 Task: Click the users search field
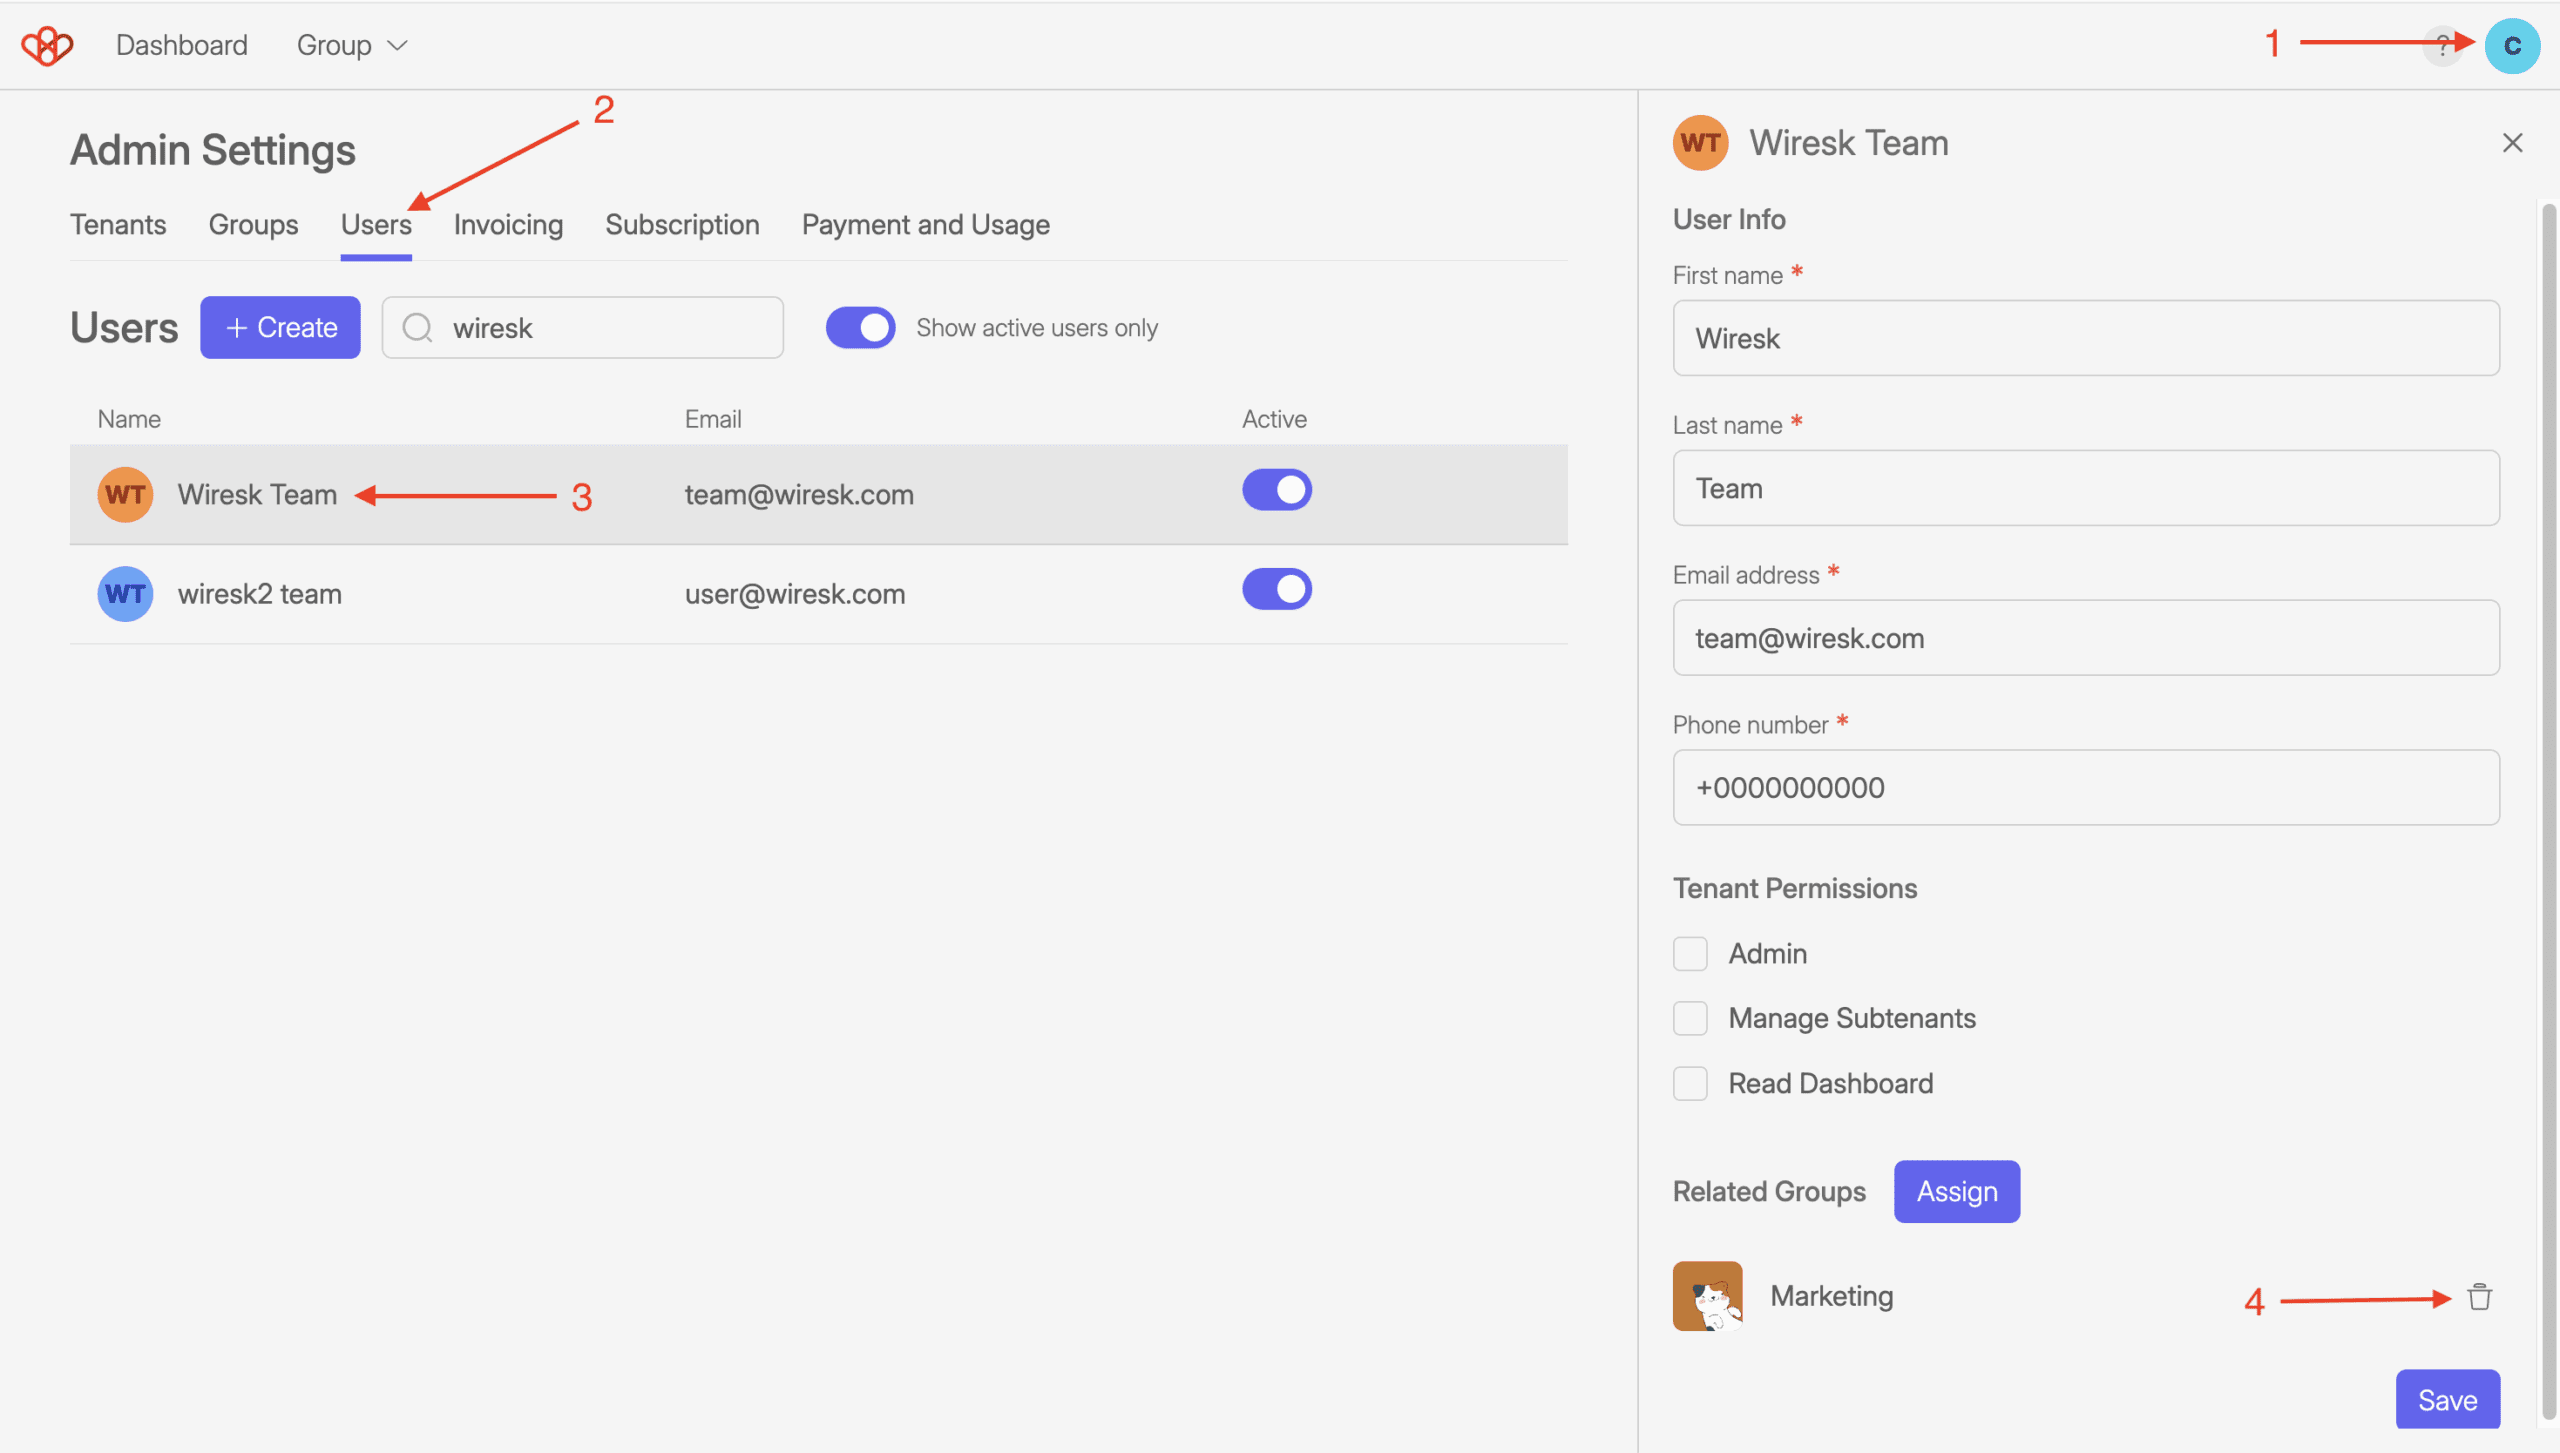583,328
